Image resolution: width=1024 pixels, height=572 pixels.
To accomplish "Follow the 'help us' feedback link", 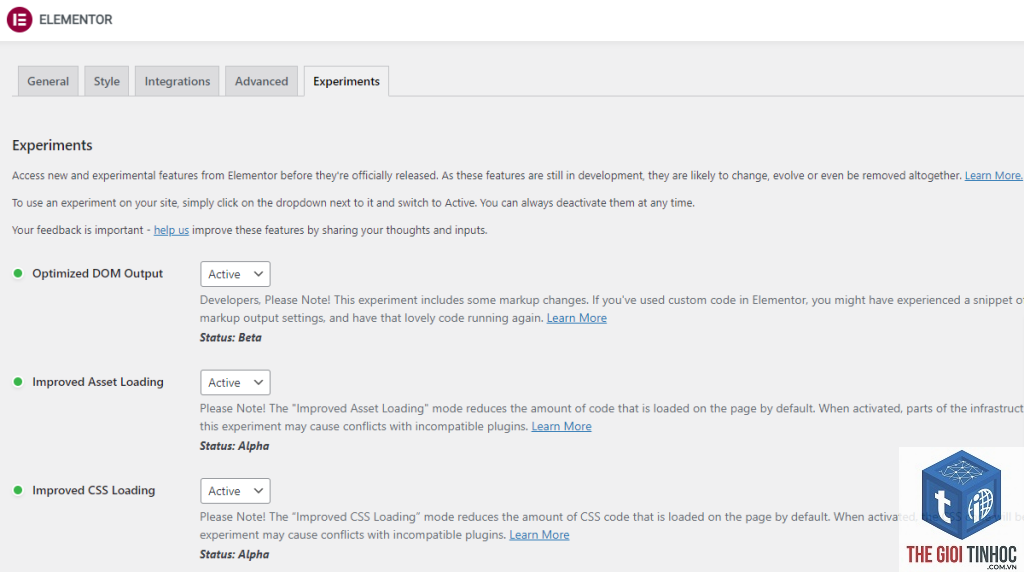I will click(171, 230).
